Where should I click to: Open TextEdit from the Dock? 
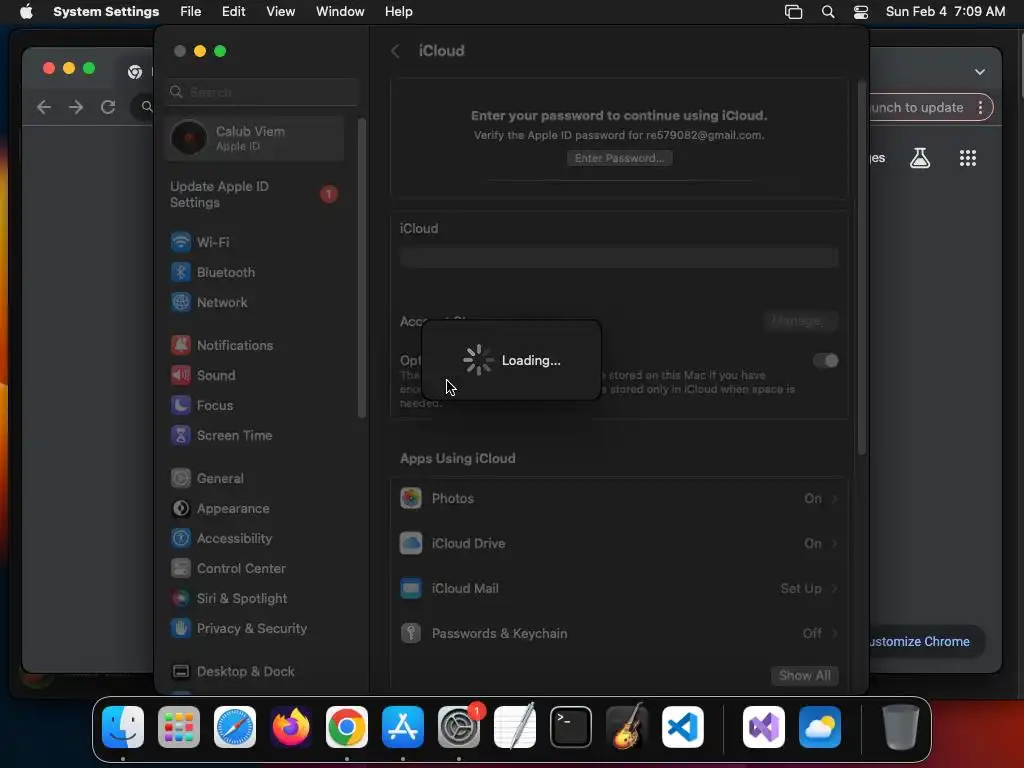pos(515,727)
